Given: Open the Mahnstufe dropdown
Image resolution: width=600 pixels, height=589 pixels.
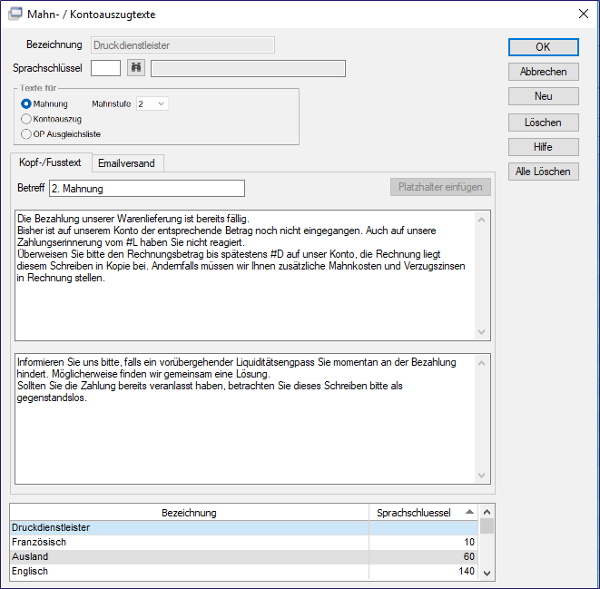Looking at the screenshot, I should pyautogui.click(x=152, y=104).
